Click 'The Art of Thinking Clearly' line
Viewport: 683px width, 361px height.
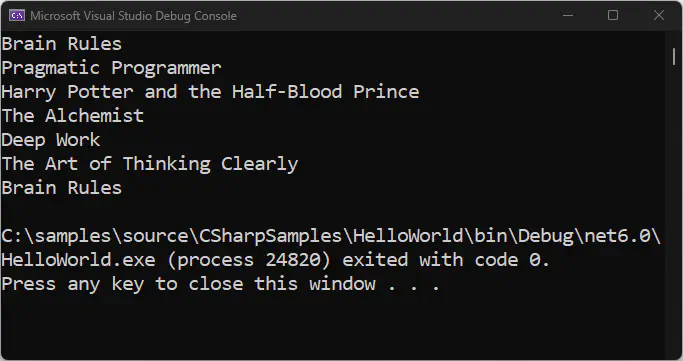pos(149,164)
